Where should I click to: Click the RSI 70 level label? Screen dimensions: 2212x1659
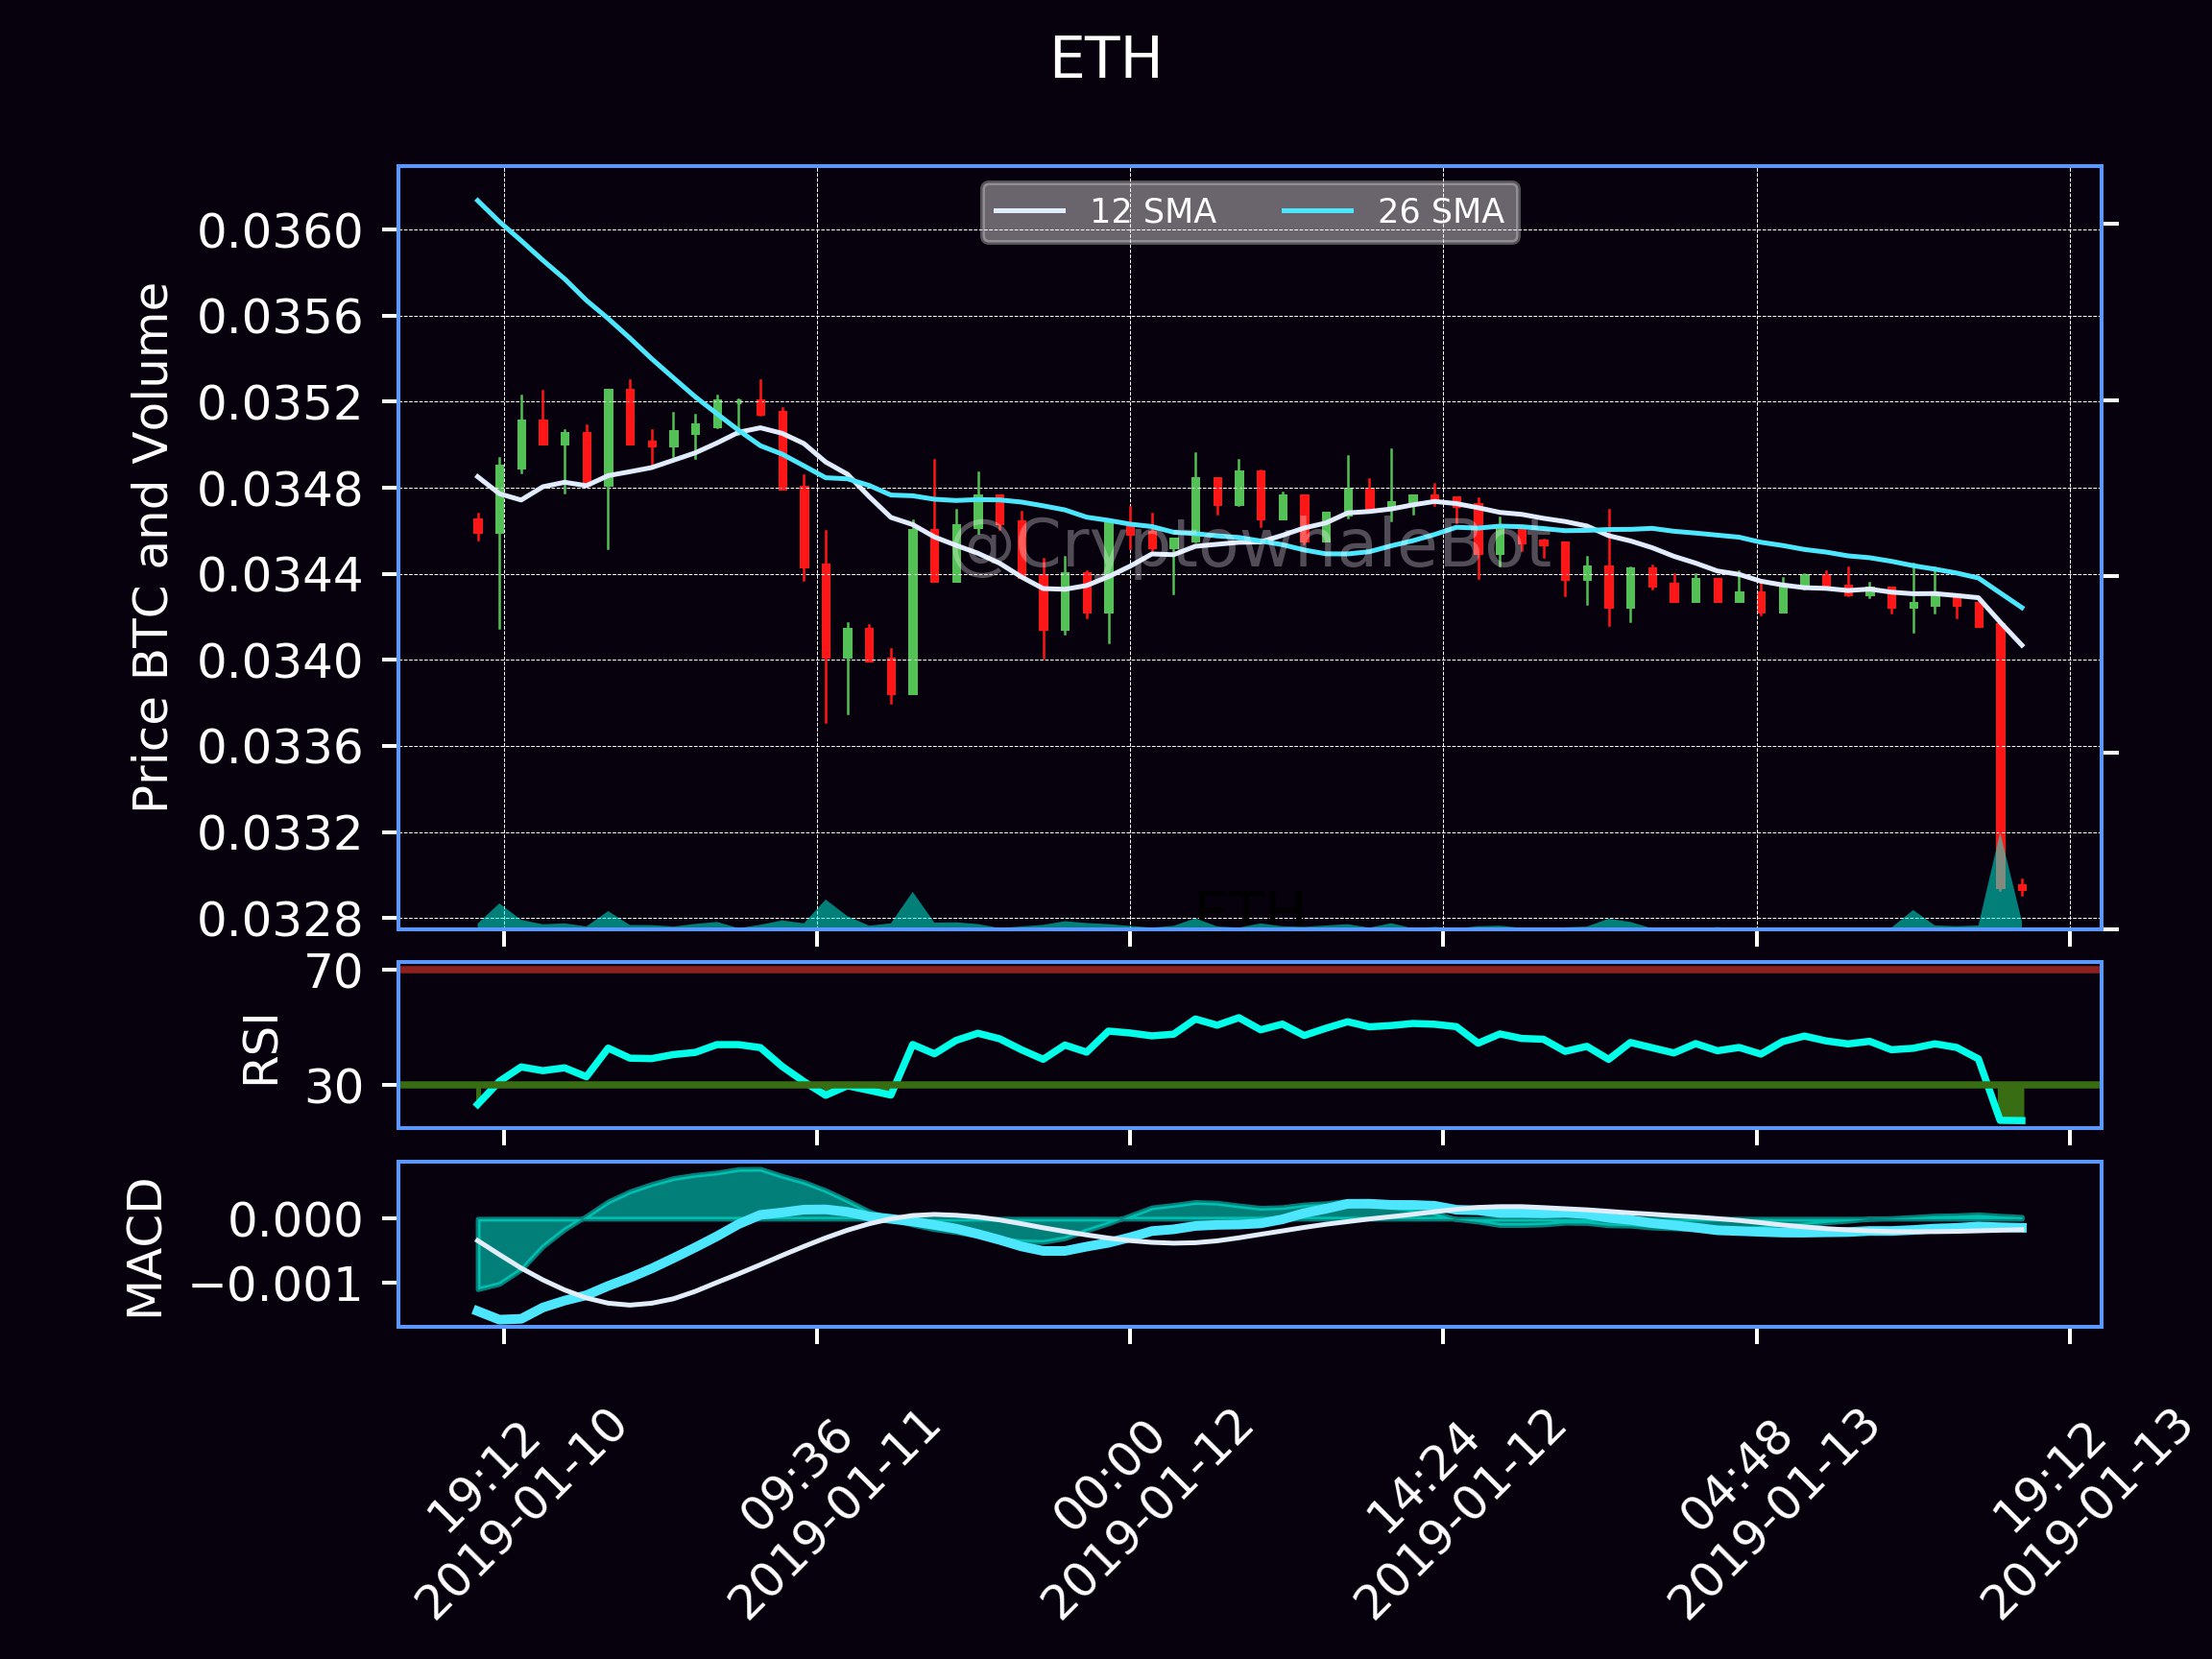[x=334, y=972]
